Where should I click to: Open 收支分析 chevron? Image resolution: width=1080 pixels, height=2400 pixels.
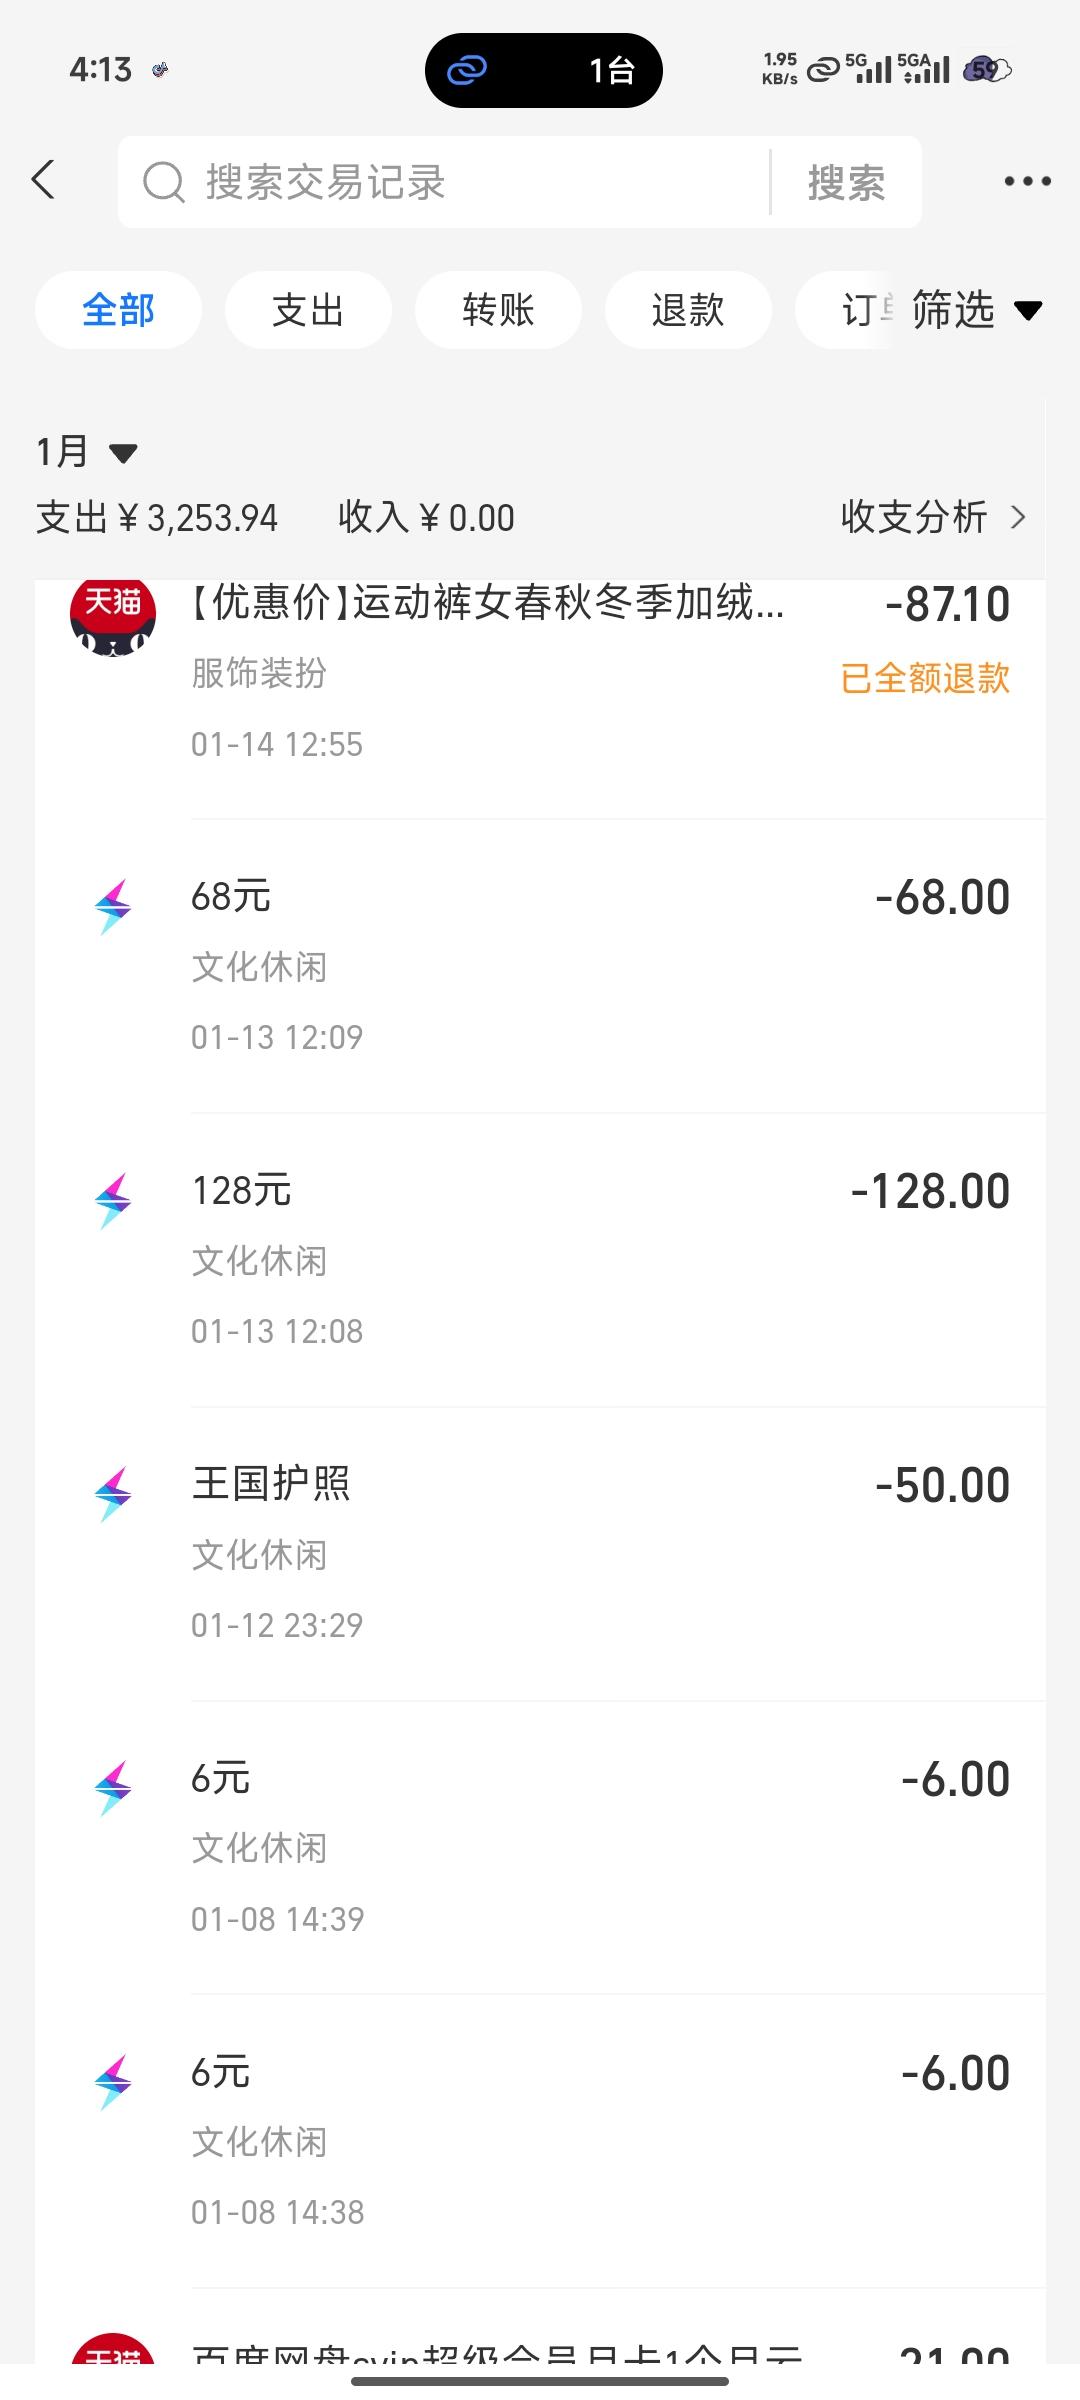tap(1018, 517)
